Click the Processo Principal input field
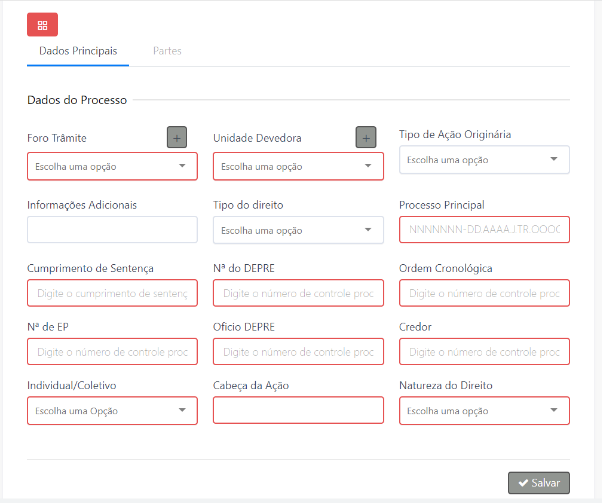This screenshot has width=602, height=503. (484, 230)
